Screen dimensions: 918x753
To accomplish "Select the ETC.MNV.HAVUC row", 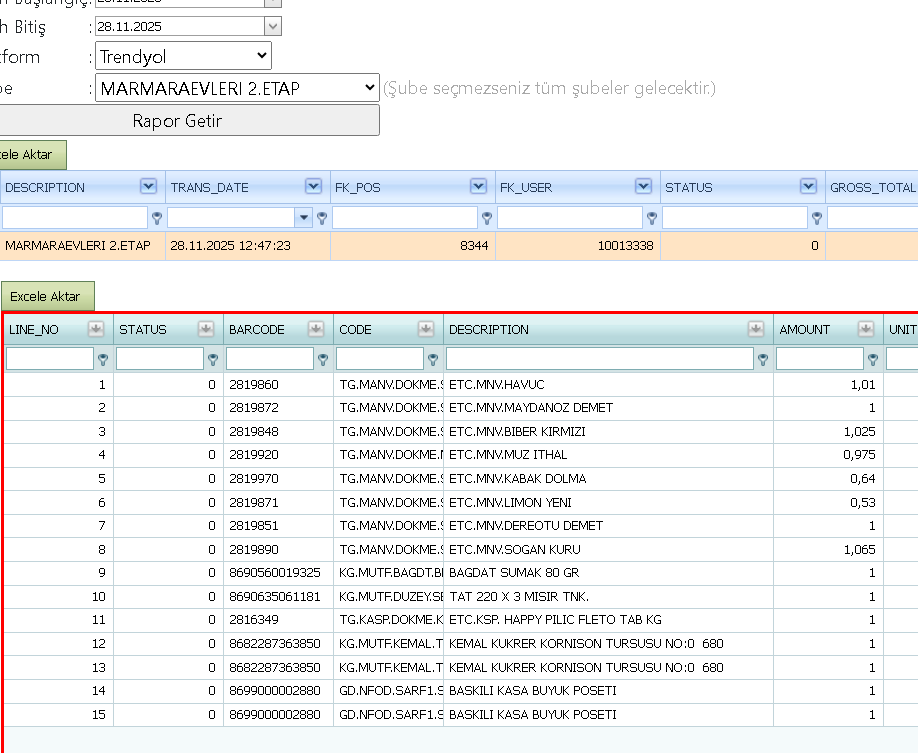I will click(461, 385).
